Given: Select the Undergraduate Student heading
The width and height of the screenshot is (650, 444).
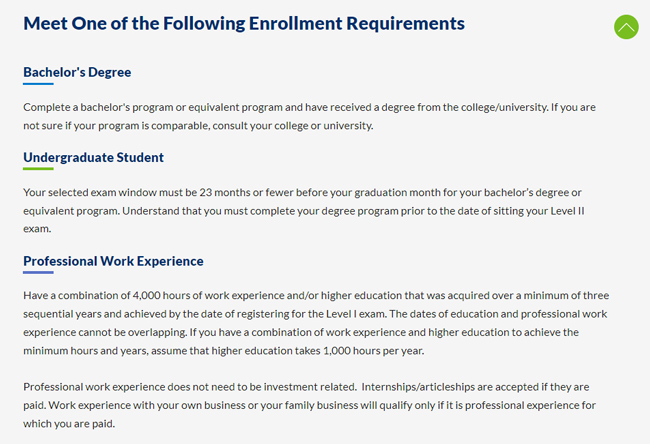Looking at the screenshot, I should (93, 157).
